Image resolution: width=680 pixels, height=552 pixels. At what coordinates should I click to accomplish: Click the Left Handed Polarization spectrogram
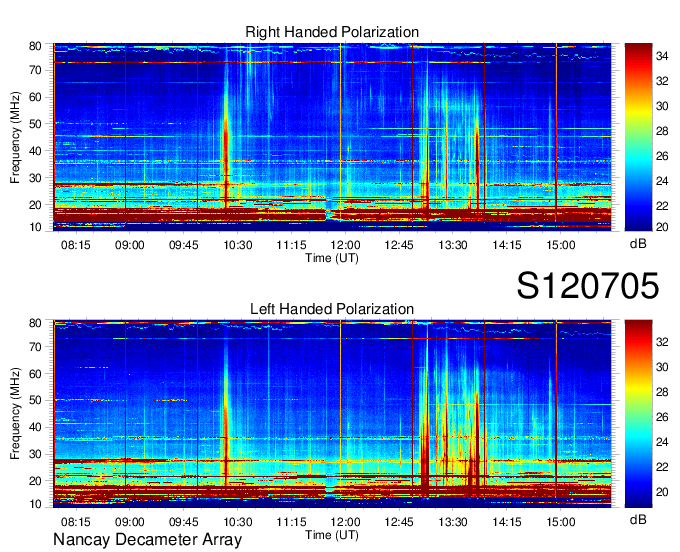tap(332, 414)
